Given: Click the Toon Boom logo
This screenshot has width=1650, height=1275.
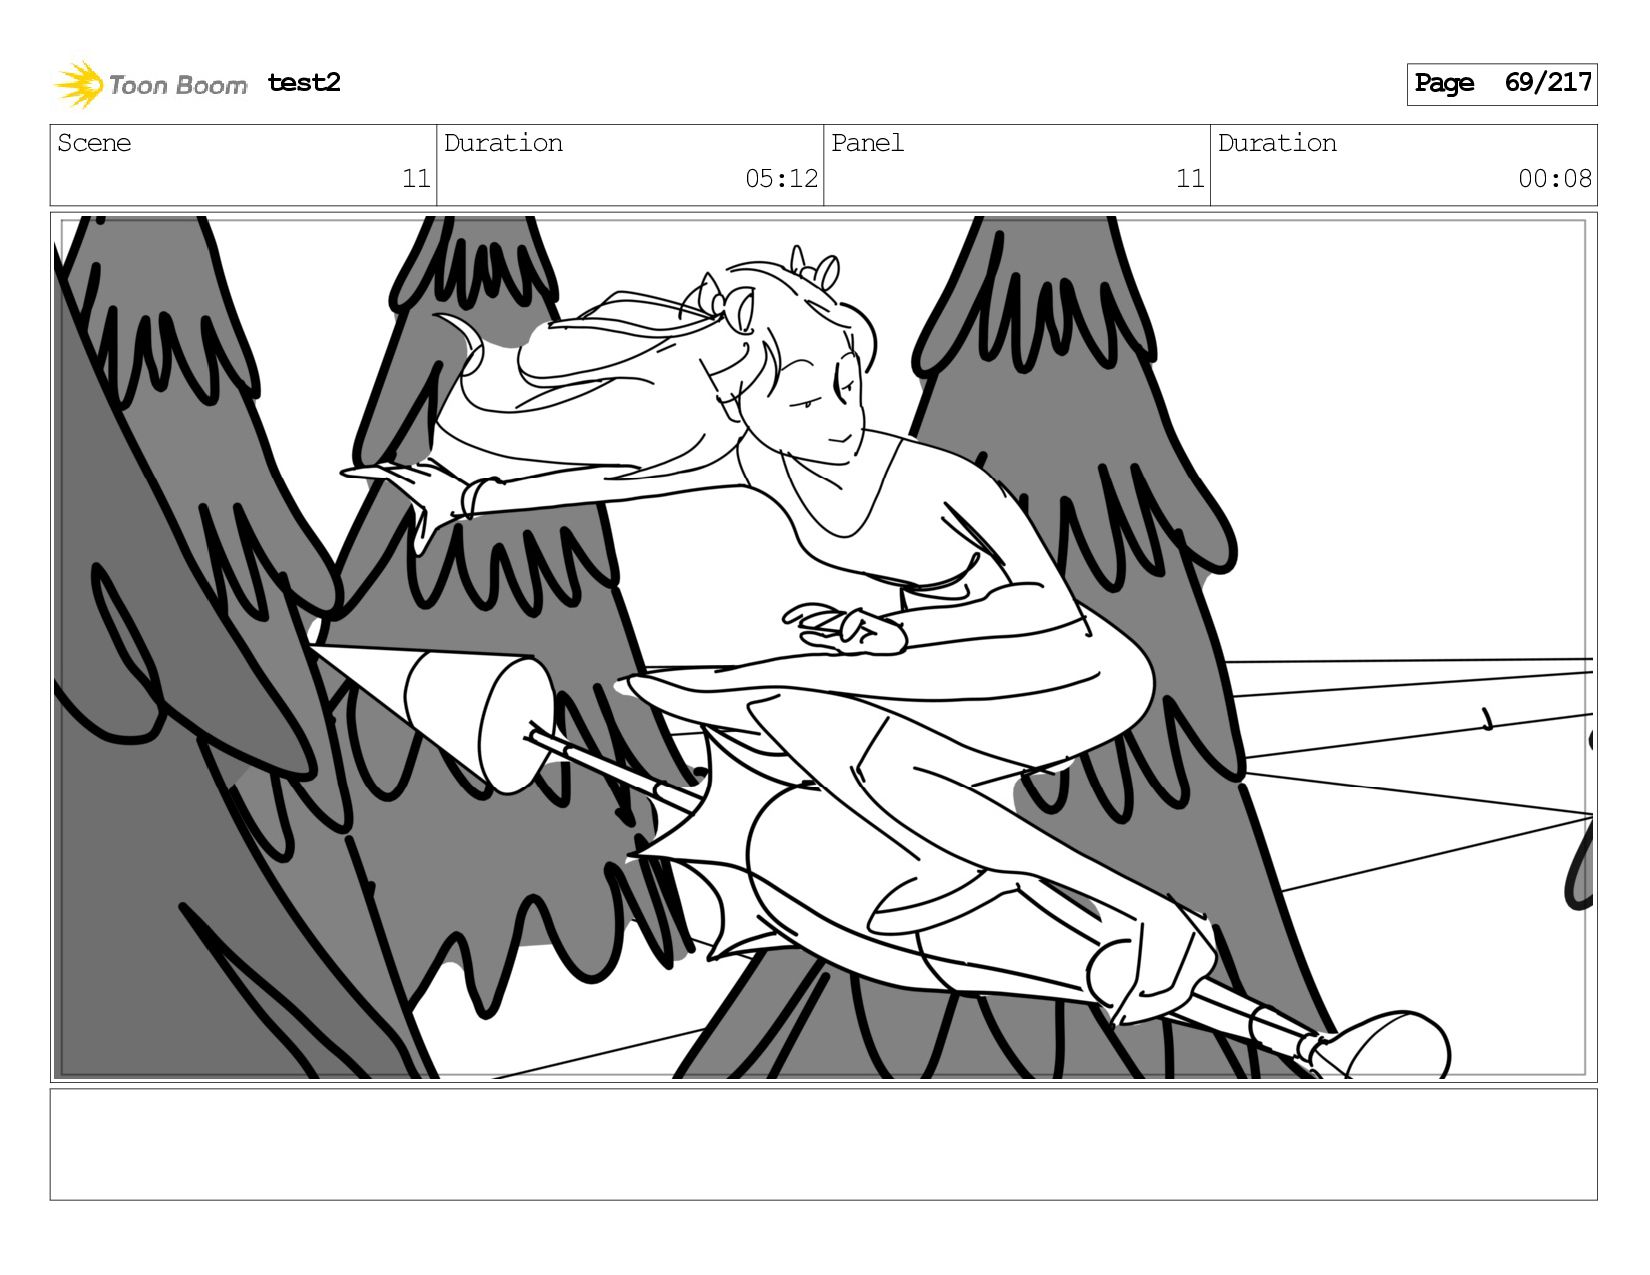Looking at the screenshot, I should click(x=150, y=84).
